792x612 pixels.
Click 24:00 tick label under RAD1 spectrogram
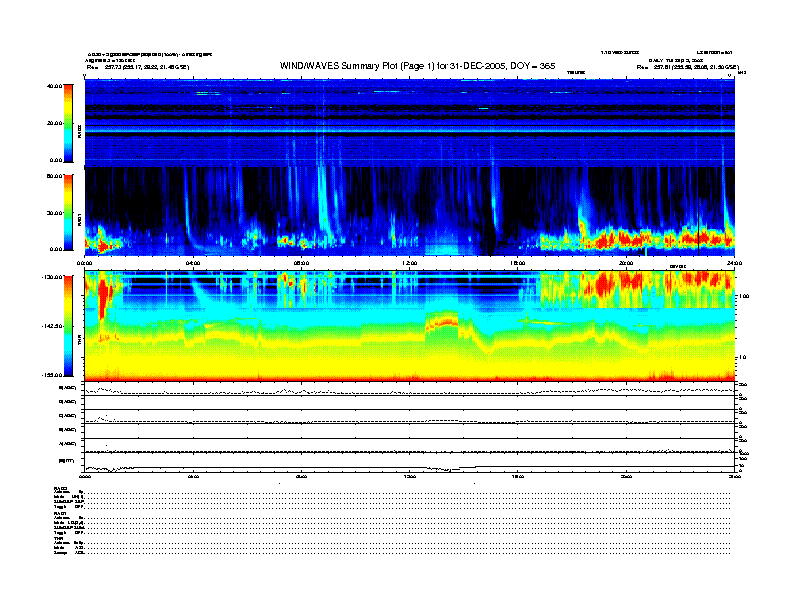(734, 263)
